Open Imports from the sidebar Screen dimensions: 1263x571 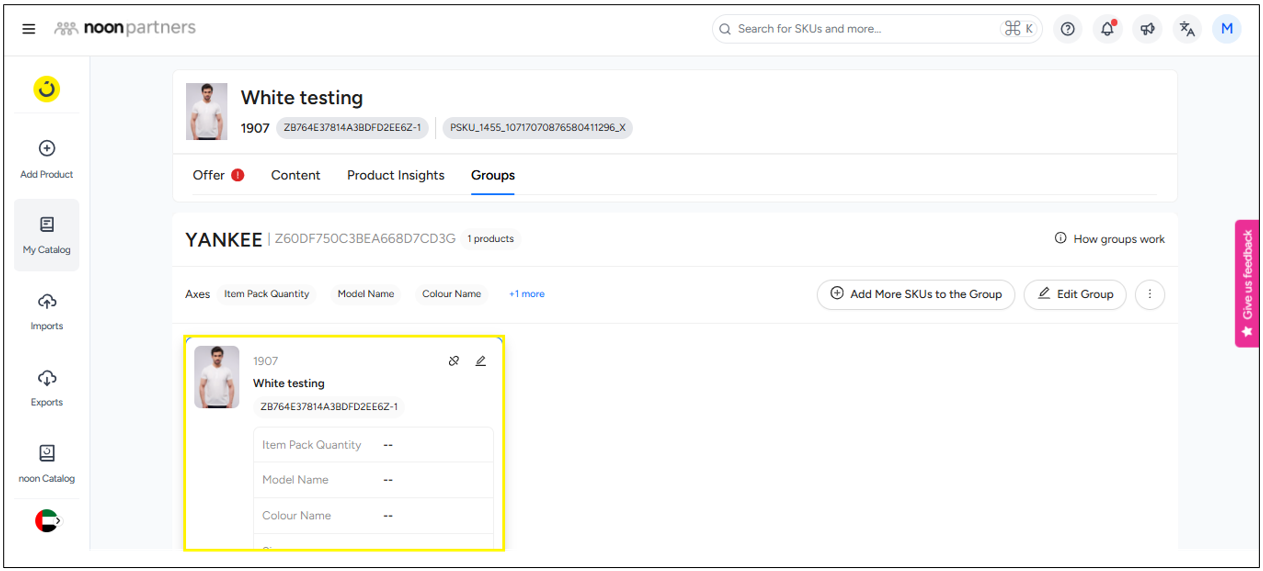point(47,311)
